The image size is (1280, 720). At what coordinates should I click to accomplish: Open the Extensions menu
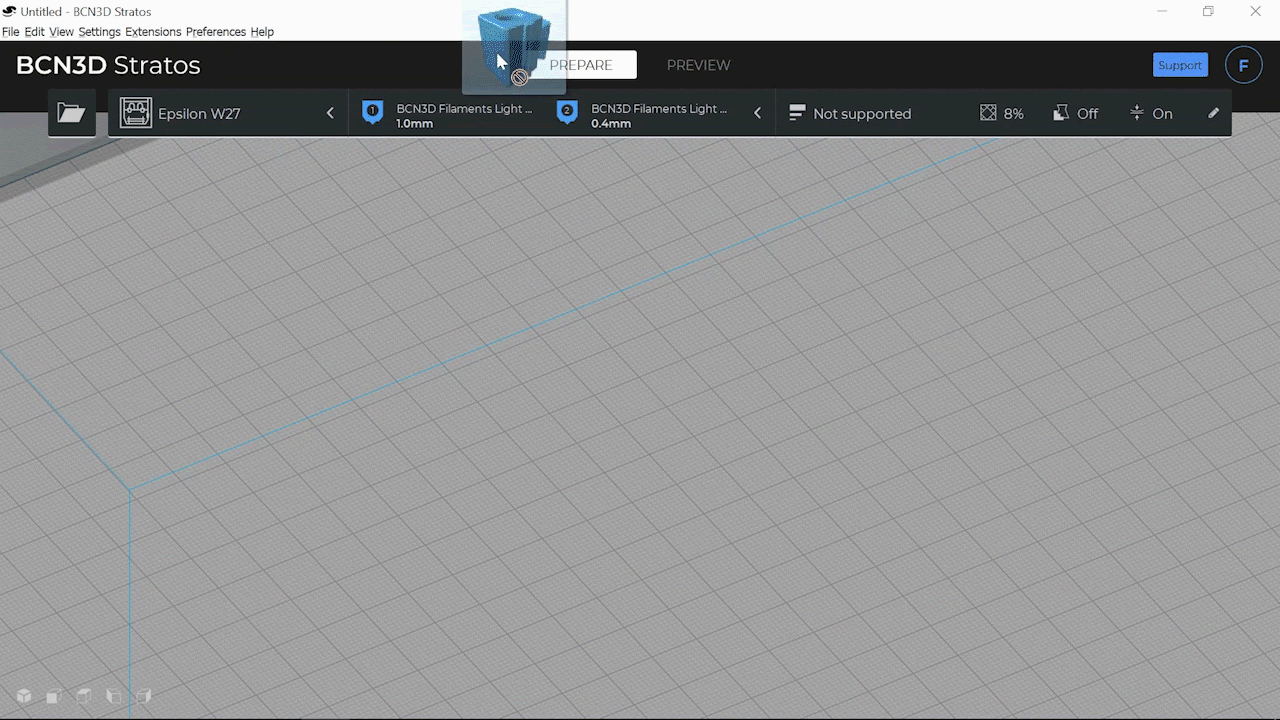153,32
